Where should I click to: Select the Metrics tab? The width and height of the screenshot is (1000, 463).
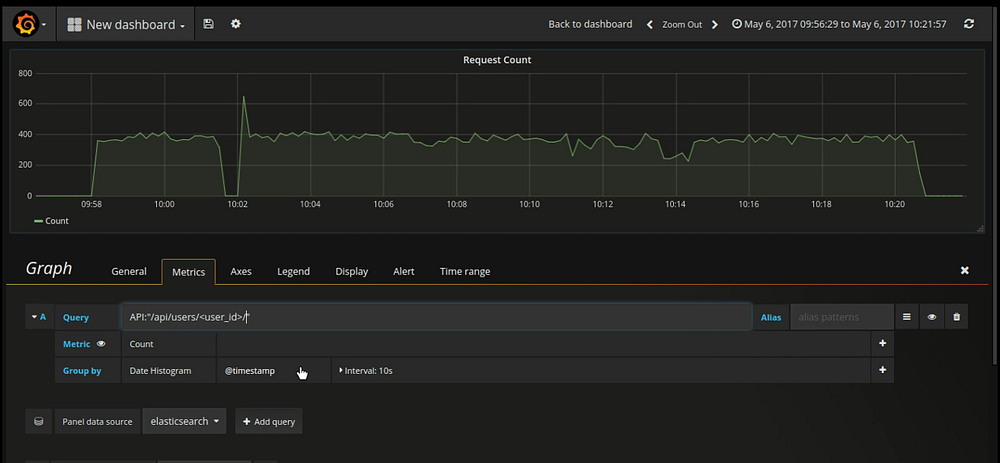188,272
